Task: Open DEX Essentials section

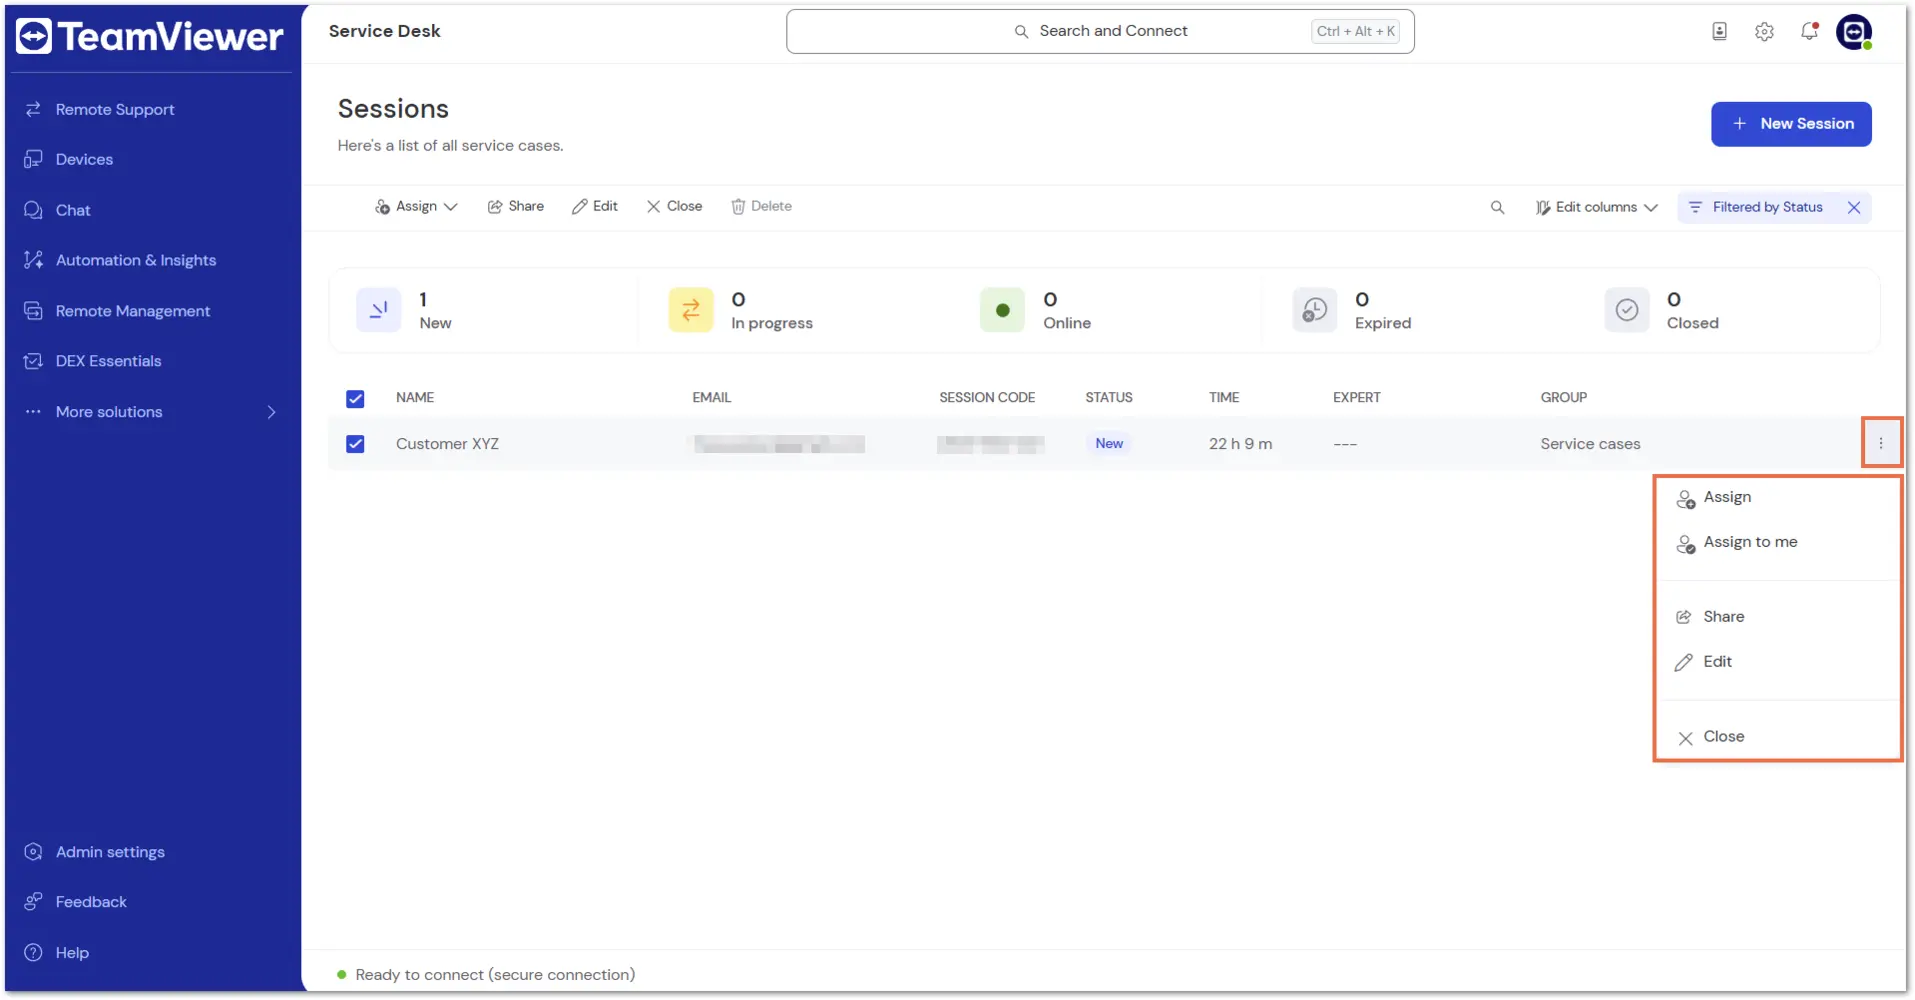Action: point(108,361)
